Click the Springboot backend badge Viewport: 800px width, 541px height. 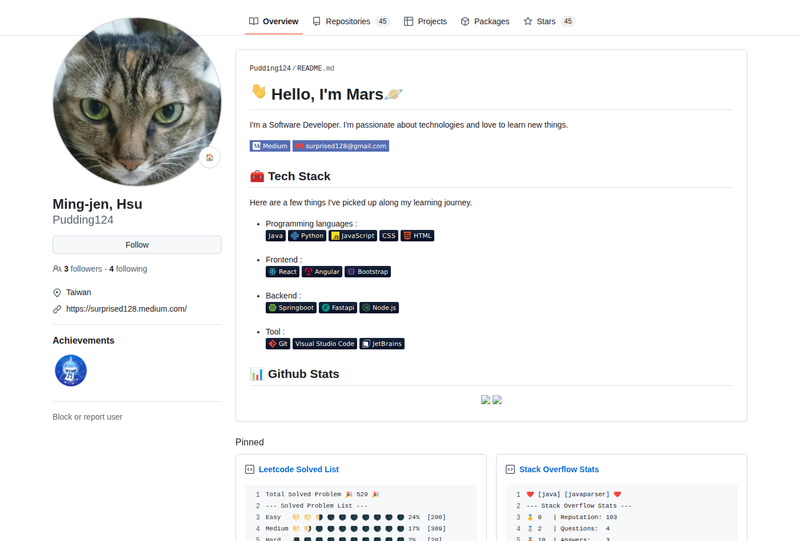point(291,308)
